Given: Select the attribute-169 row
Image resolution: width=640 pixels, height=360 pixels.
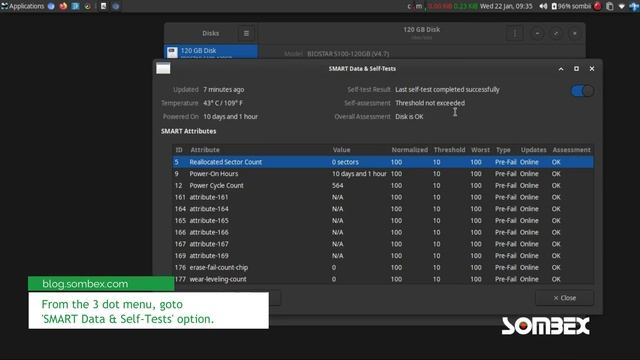Looking at the screenshot, I should [x=383, y=256].
